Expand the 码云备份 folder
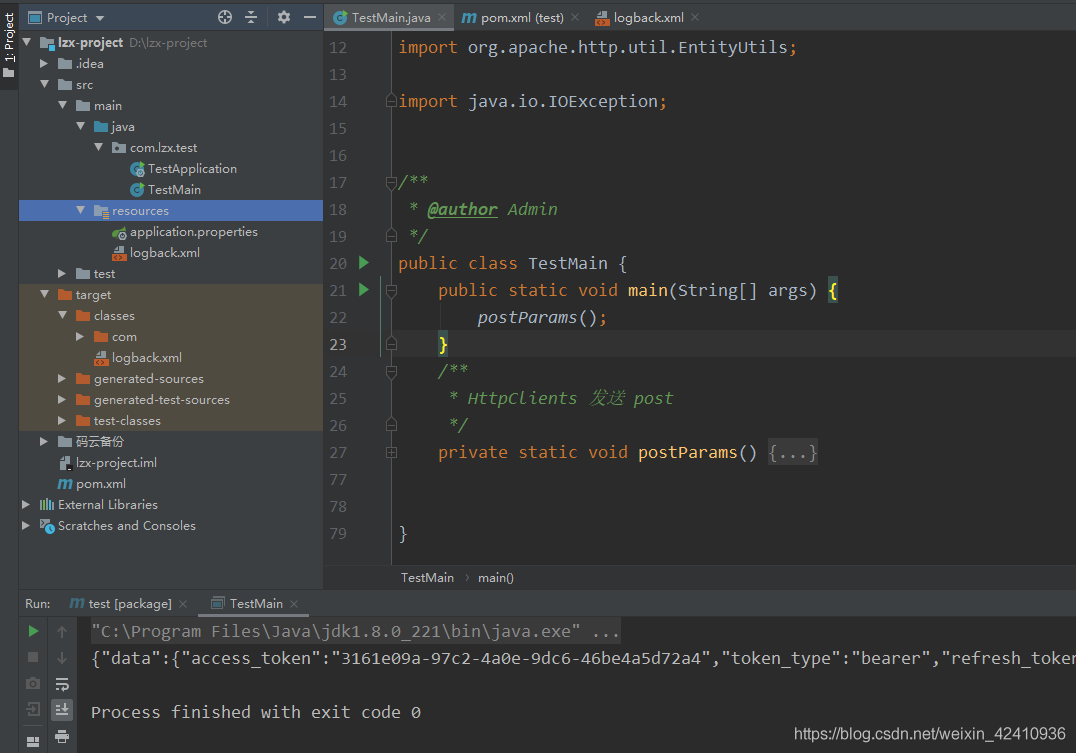 pos(44,441)
